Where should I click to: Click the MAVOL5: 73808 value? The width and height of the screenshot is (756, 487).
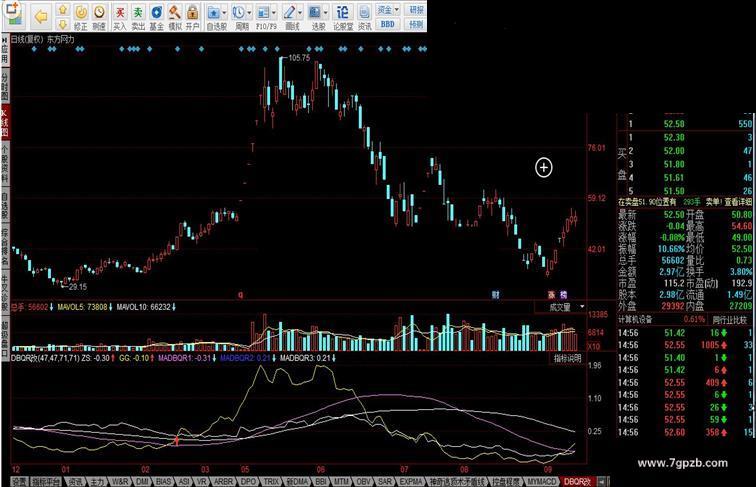(x=82, y=307)
